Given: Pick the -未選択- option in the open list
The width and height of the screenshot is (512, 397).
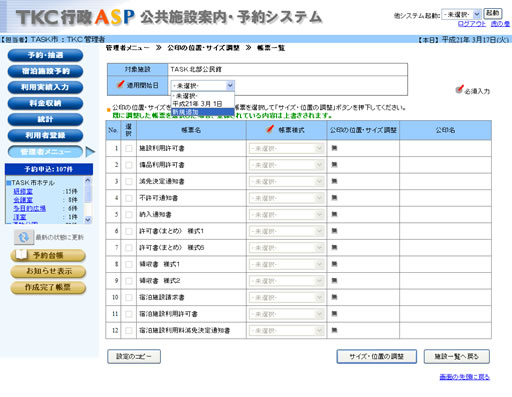Looking at the screenshot, I should [203, 96].
